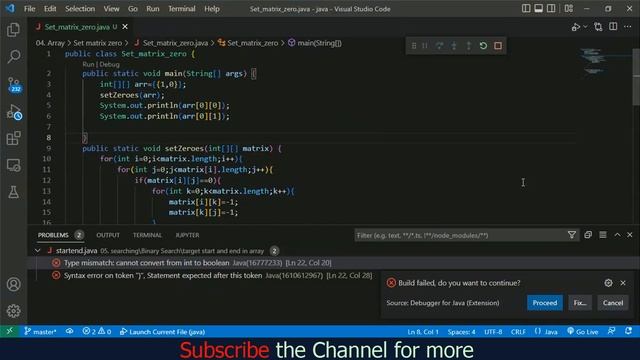The image size is (640, 360).
Task: Toggle the secondary side bar layout icon
Action: coord(551,9)
